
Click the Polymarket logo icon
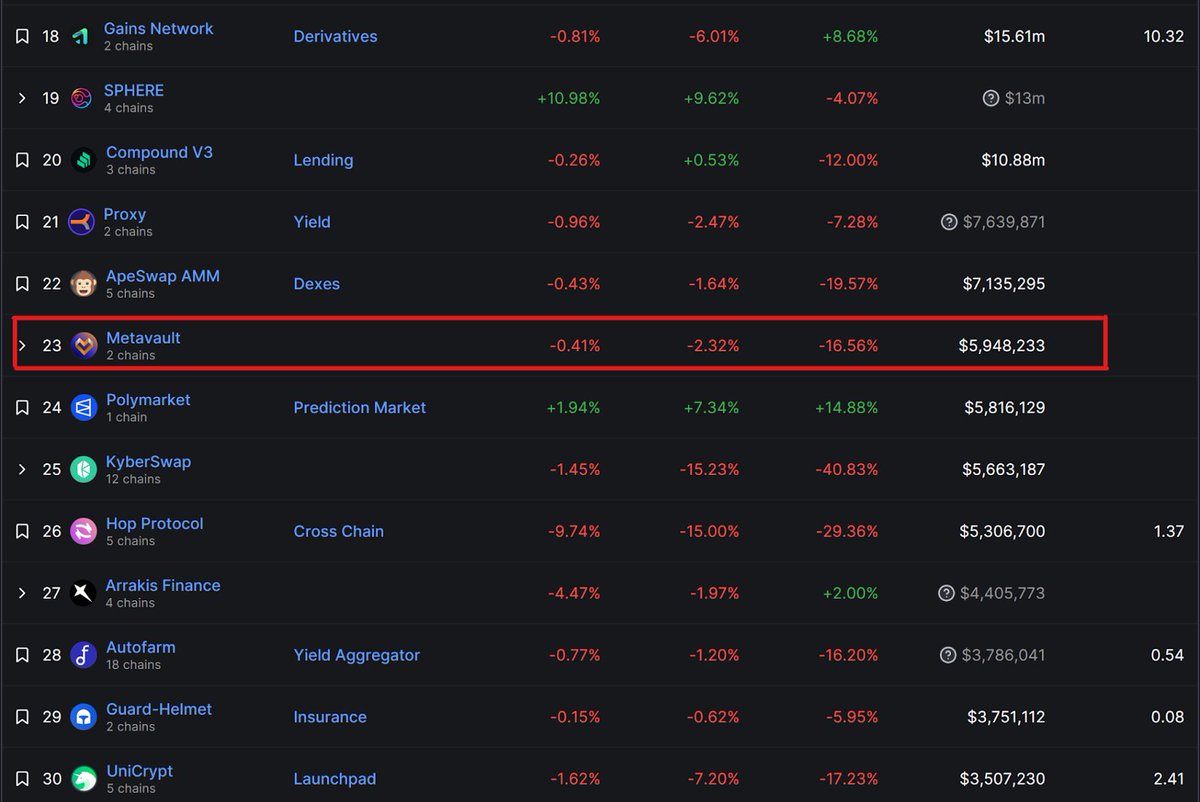point(84,408)
